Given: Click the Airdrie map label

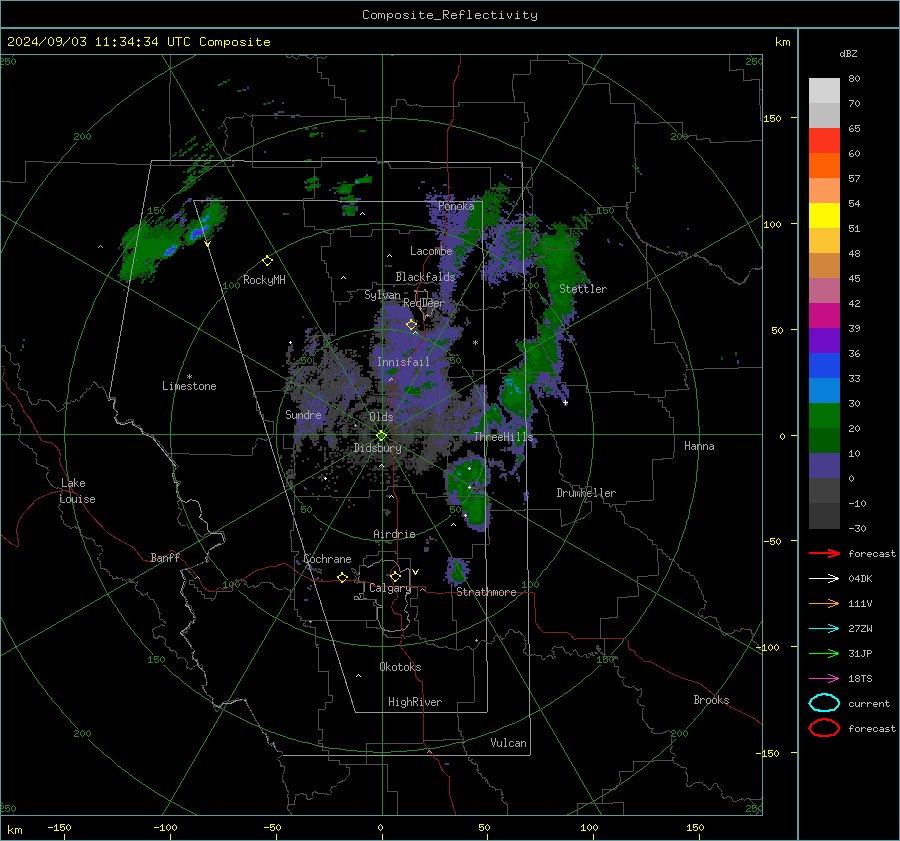Looking at the screenshot, I should 394,534.
